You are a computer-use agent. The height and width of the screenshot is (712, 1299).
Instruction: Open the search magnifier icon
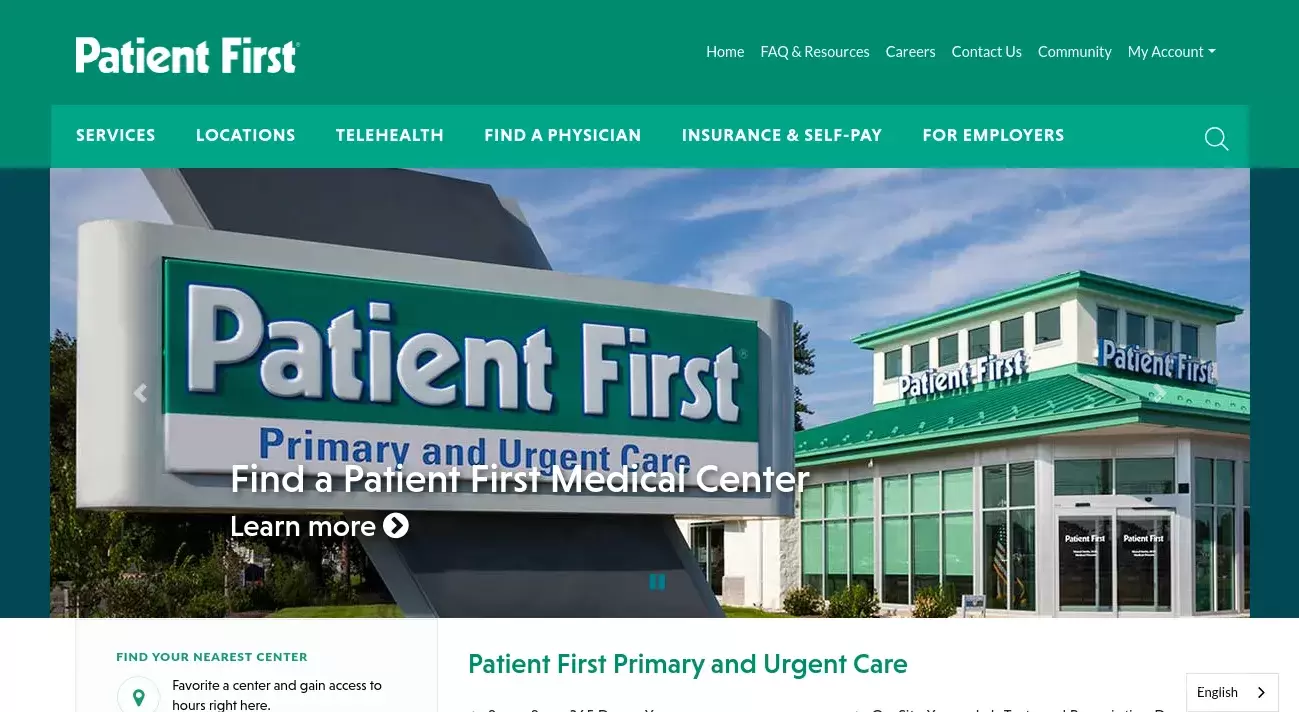point(1216,139)
